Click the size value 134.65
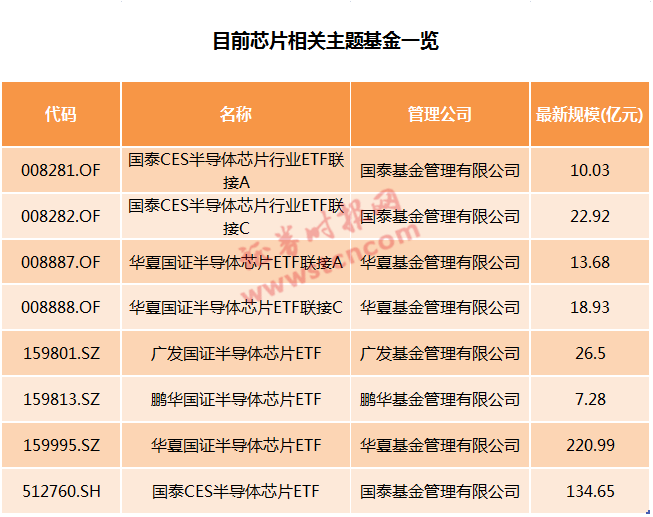Image resolution: width=653 pixels, height=517 pixels. click(x=590, y=492)
